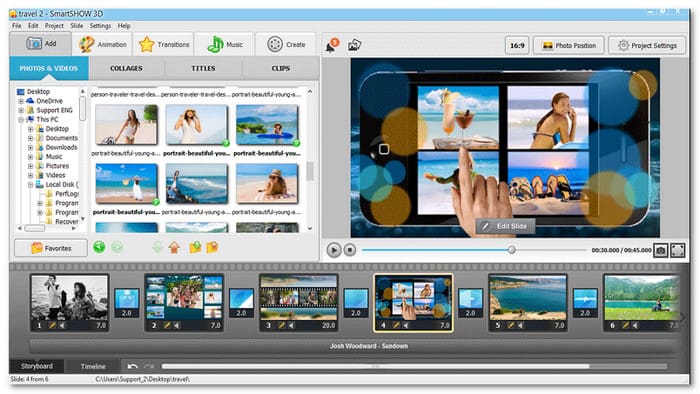700x394 pixels.
Task: Take a snapshot with the camera icon
Action: pyautogui.click(x=661, y=250)
